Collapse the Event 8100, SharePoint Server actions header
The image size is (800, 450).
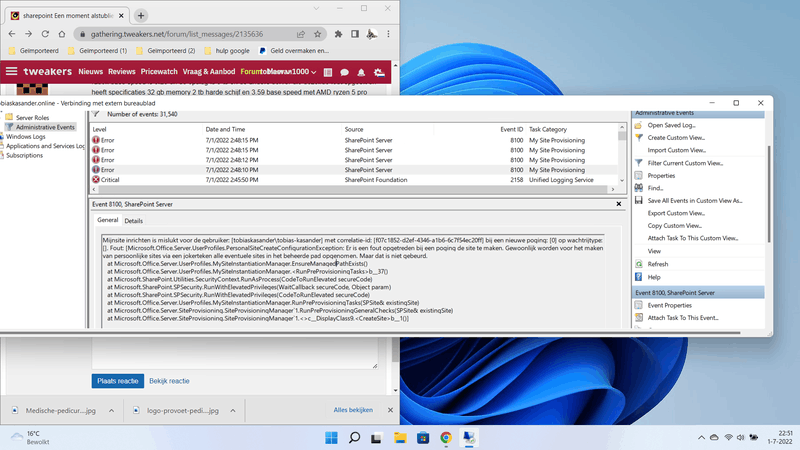tap(698, 293)
